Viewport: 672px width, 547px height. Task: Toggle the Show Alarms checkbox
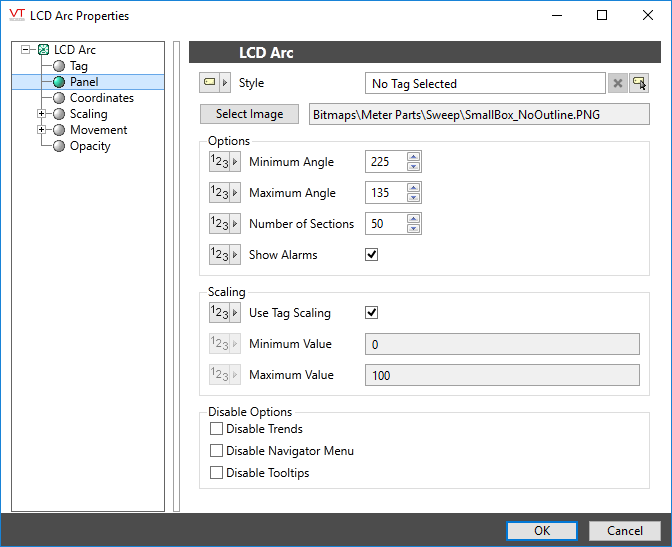pos(372,255)
